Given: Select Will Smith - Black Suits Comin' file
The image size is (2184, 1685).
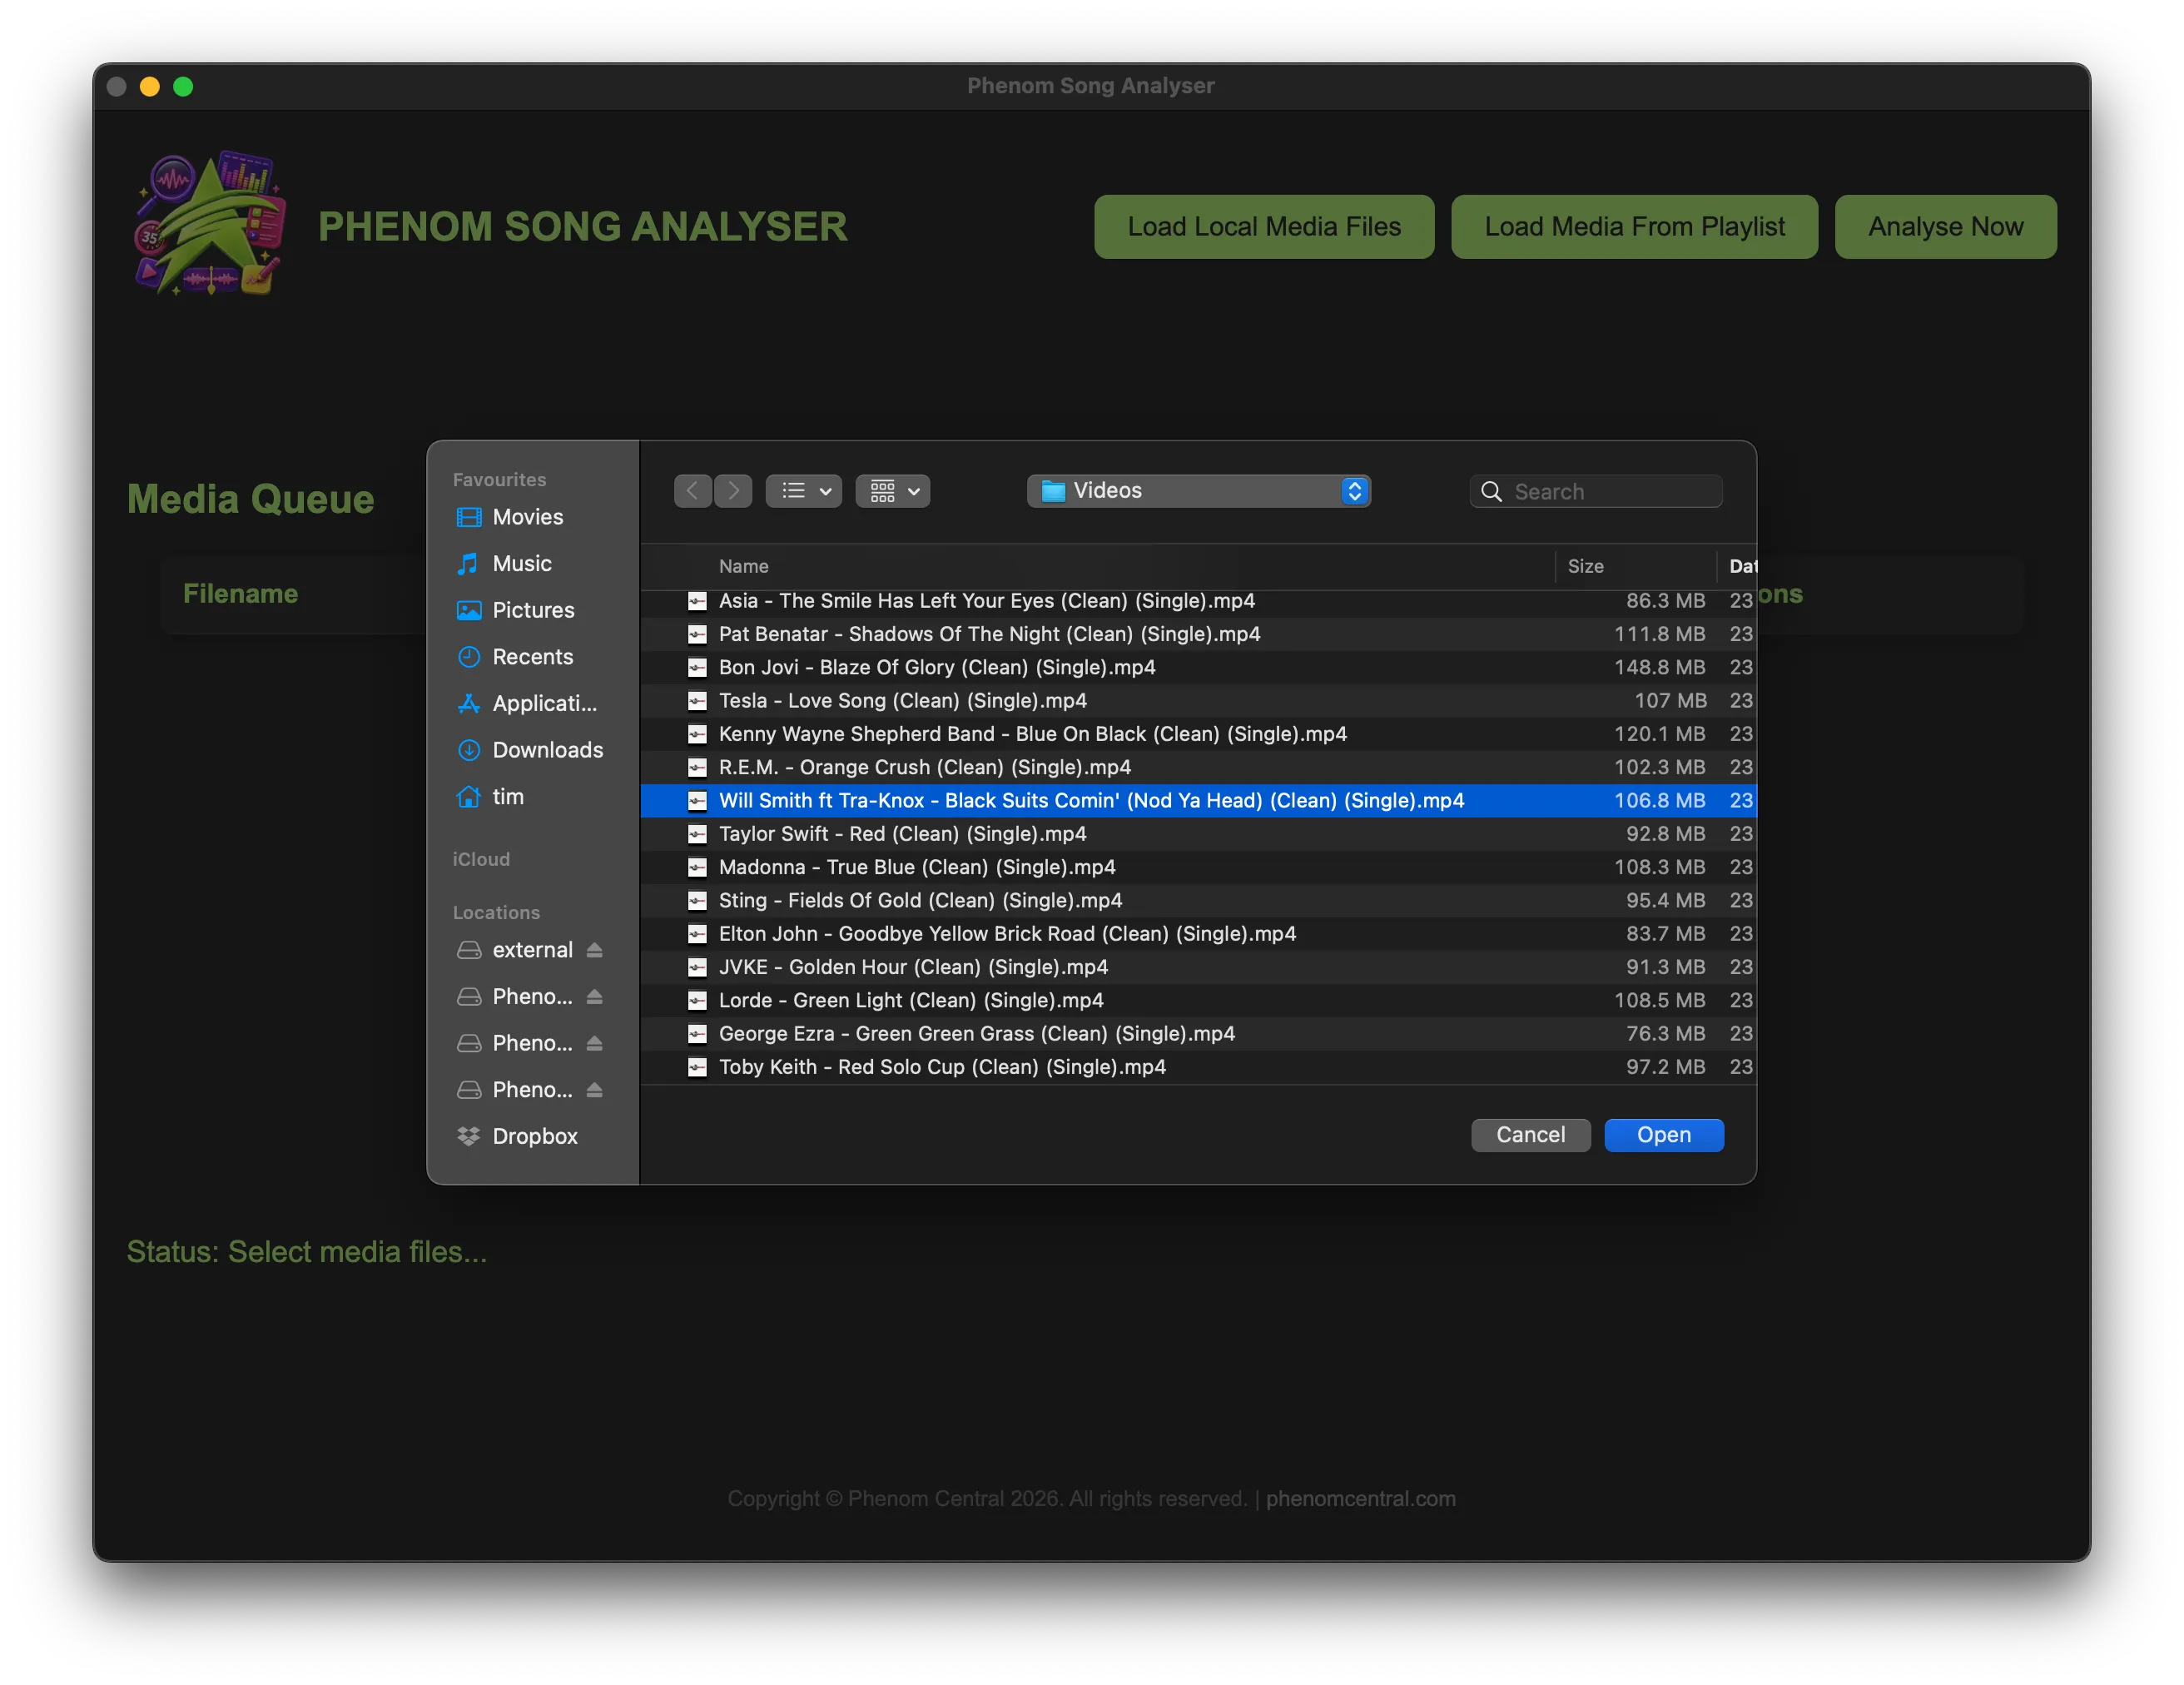Looking at the screenshot, I should click(1198, 800).
